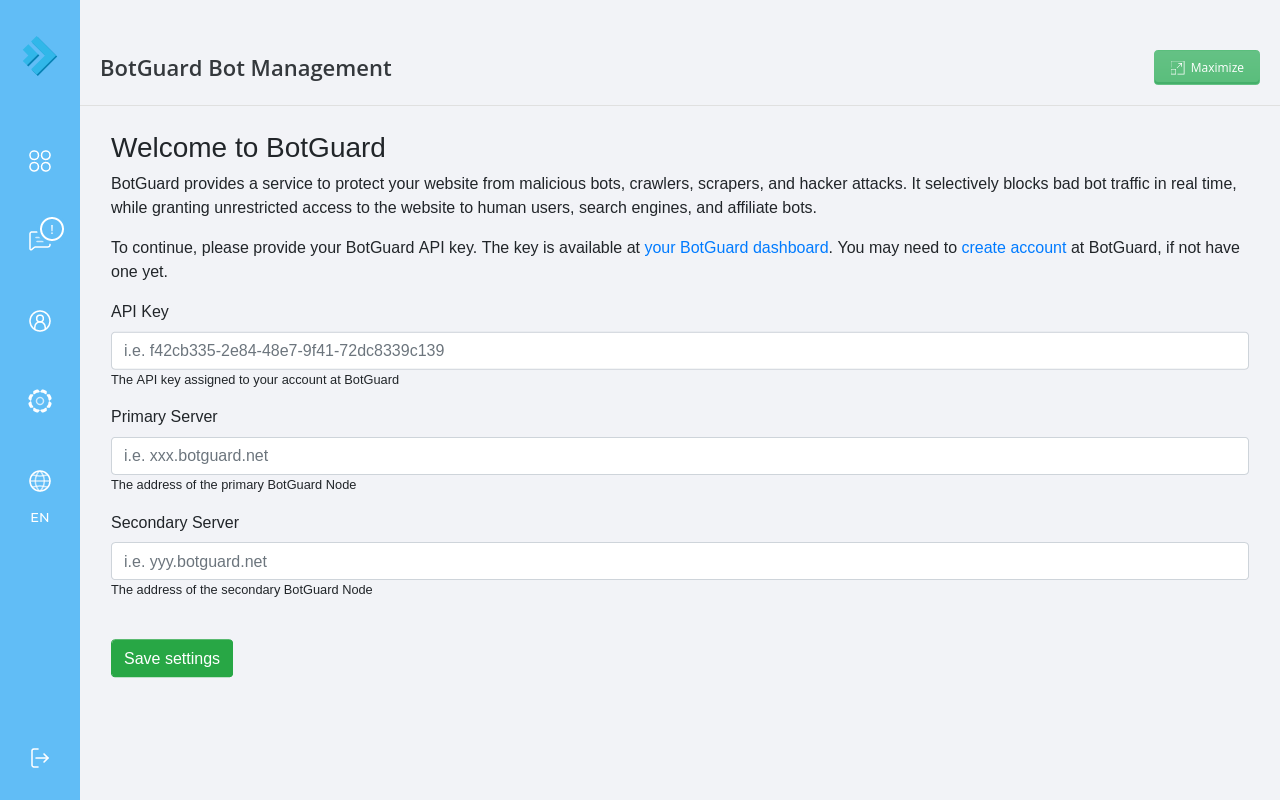Click the 'Secondary Server' field label
This screenshot has width=1280, height=800.
coord(175,523)
